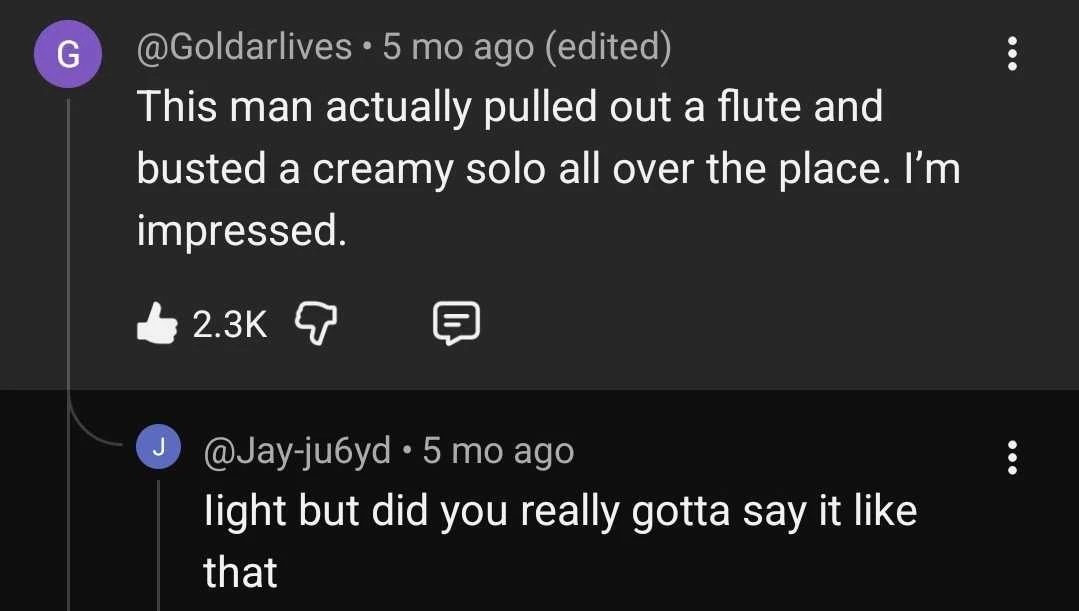Open the @Goldarlives channel link

click(x=244, y=47)
